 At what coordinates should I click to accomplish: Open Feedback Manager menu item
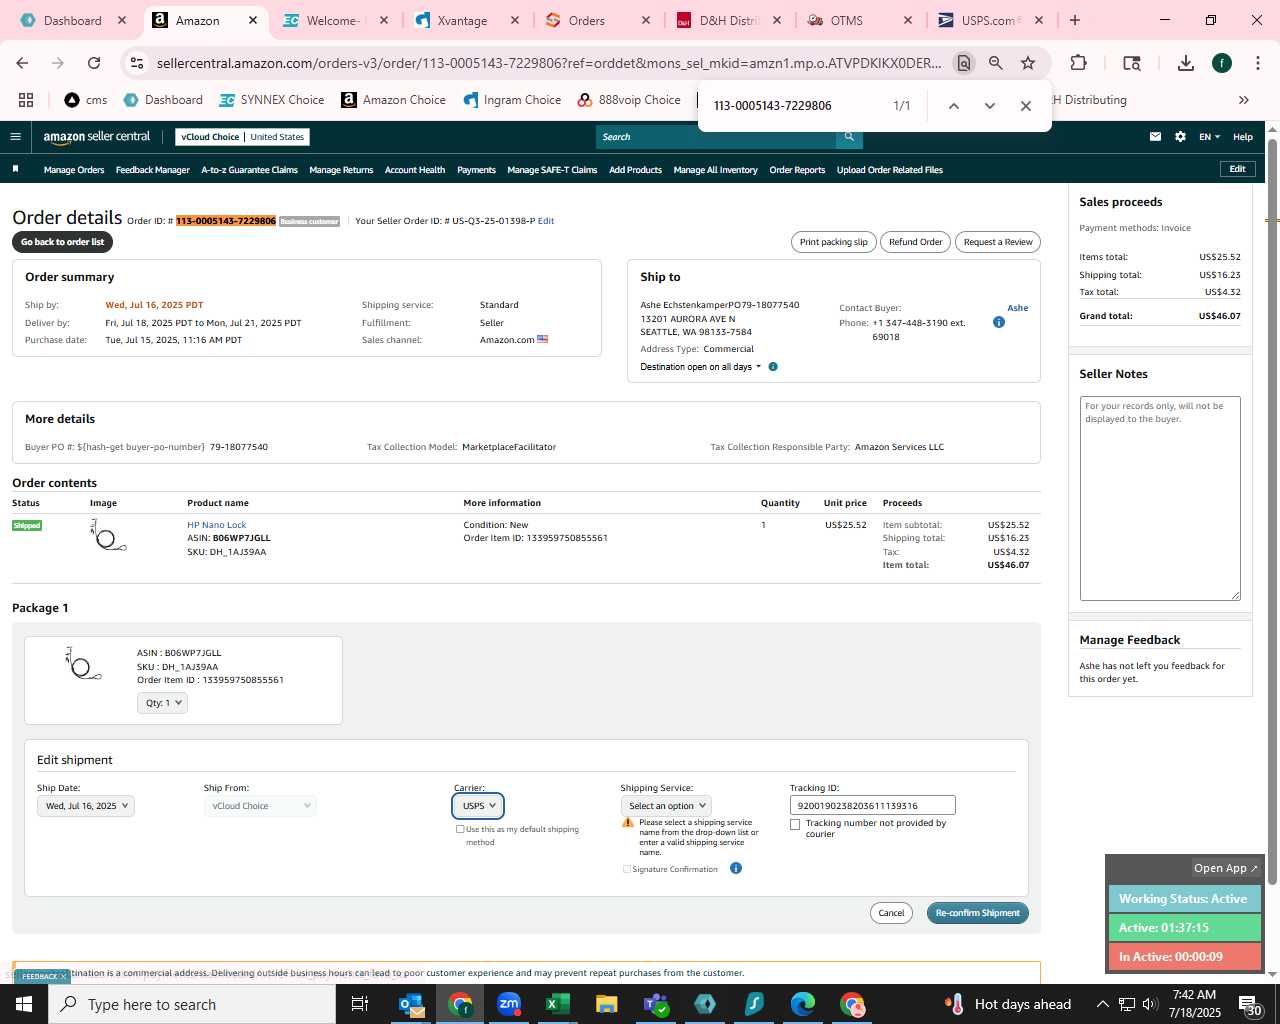coord(153,170)
